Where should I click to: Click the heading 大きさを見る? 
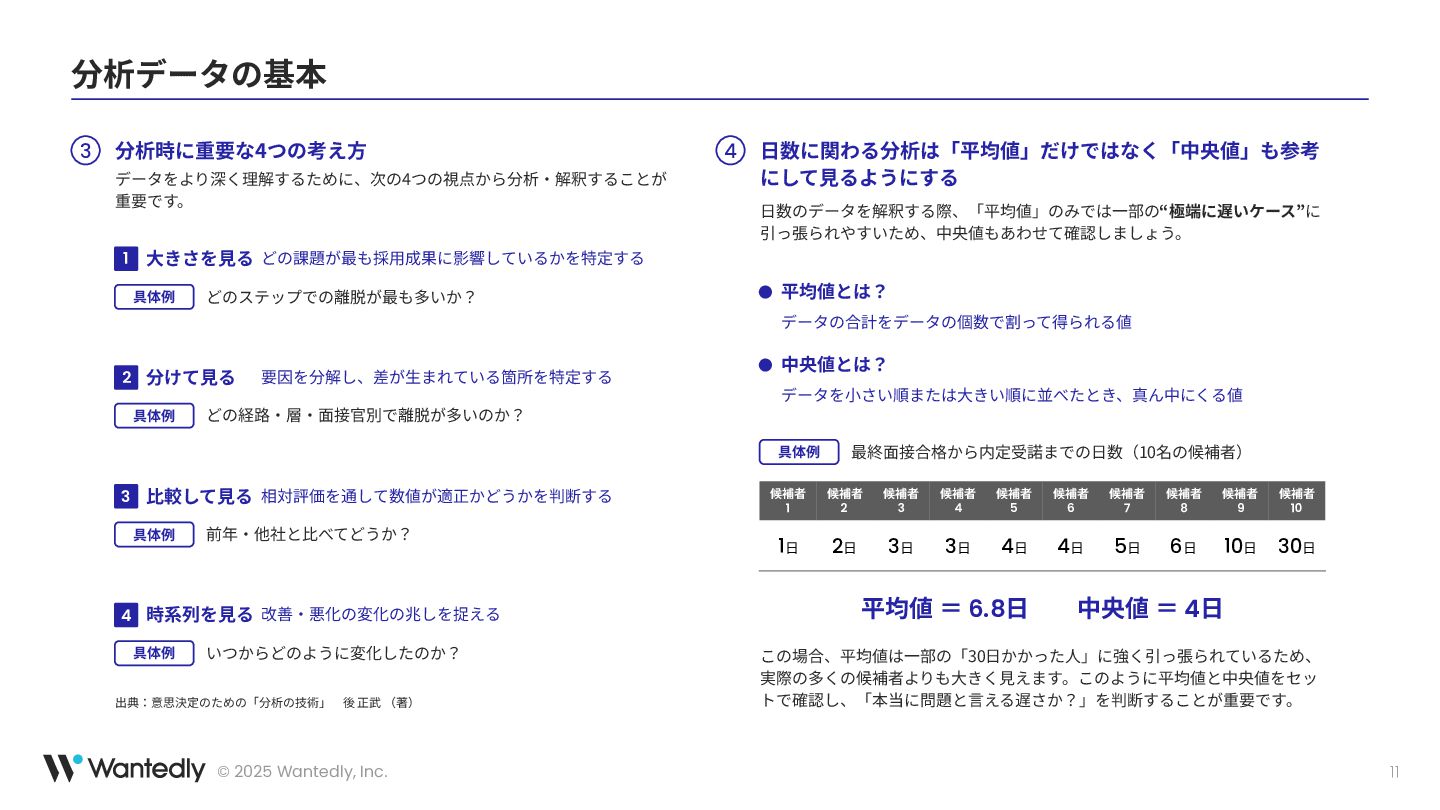click(x=200, y=259)
